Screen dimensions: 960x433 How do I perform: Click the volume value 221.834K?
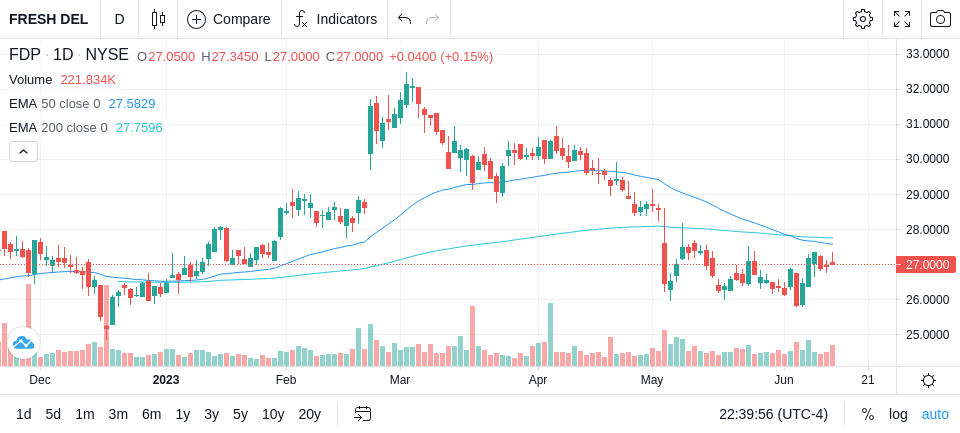click(88, 80)
